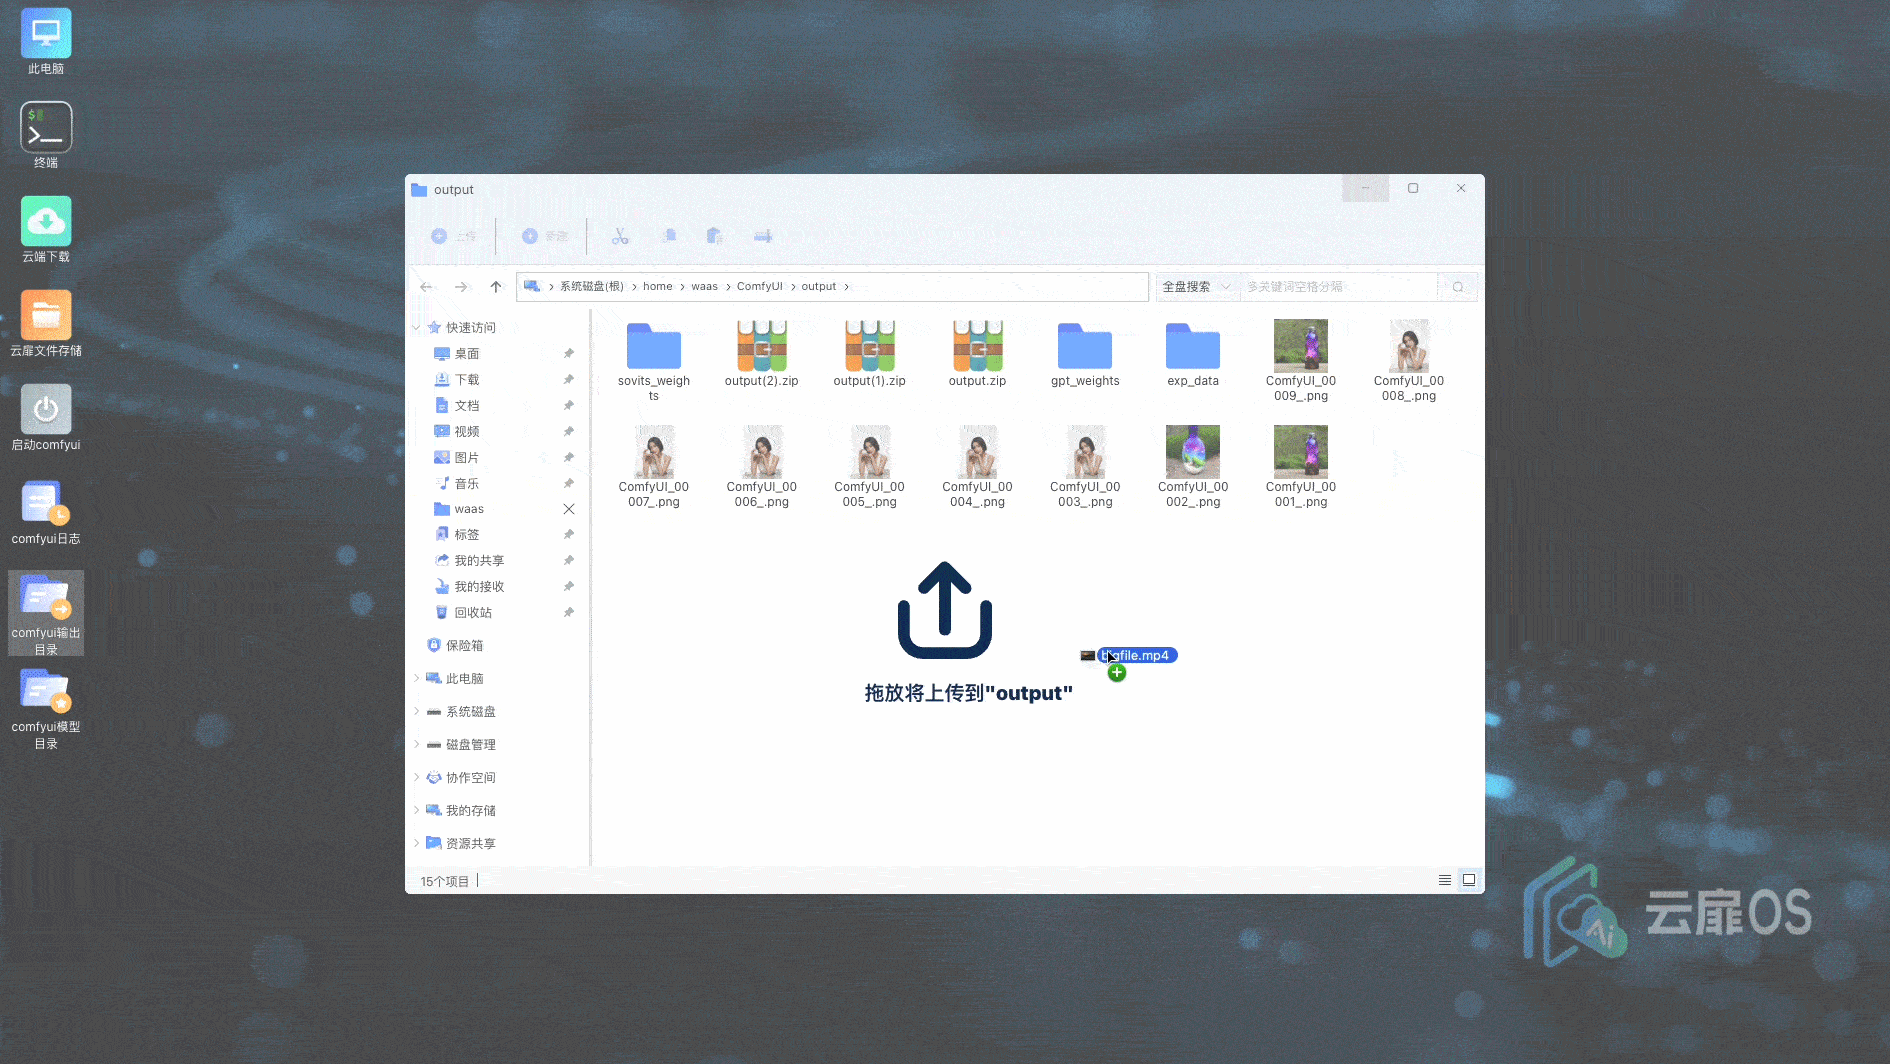Click the 上传 upload button

(x=453, y=236)
